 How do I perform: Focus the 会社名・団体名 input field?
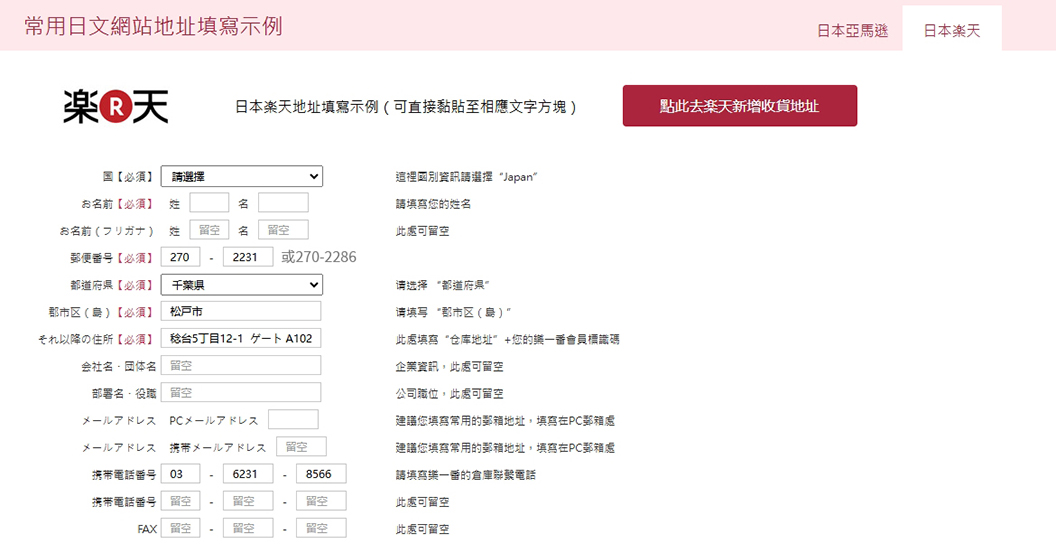coord(241,366)
